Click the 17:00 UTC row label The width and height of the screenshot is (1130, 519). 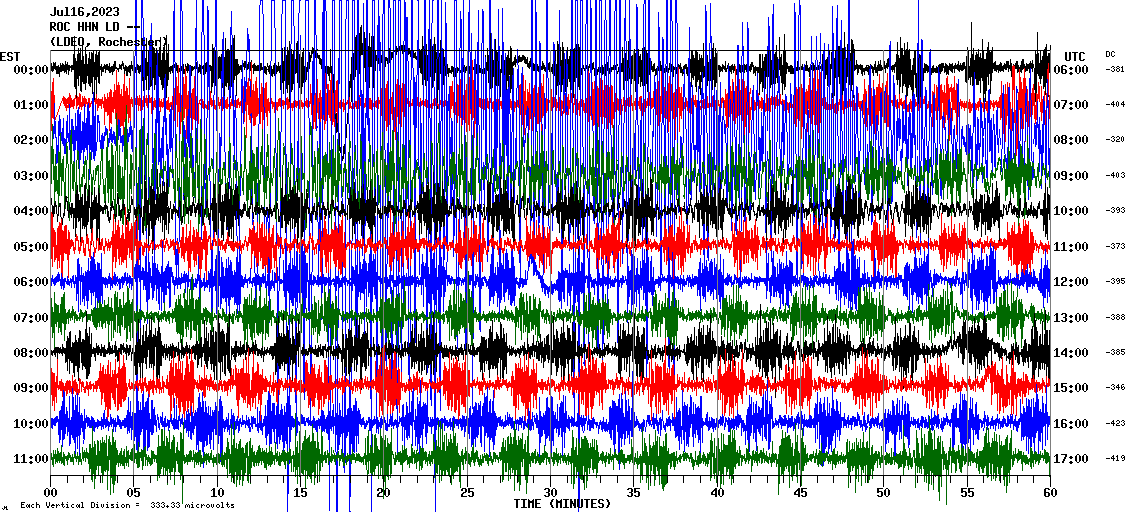pyautogui.click(x=1070, y=459)
